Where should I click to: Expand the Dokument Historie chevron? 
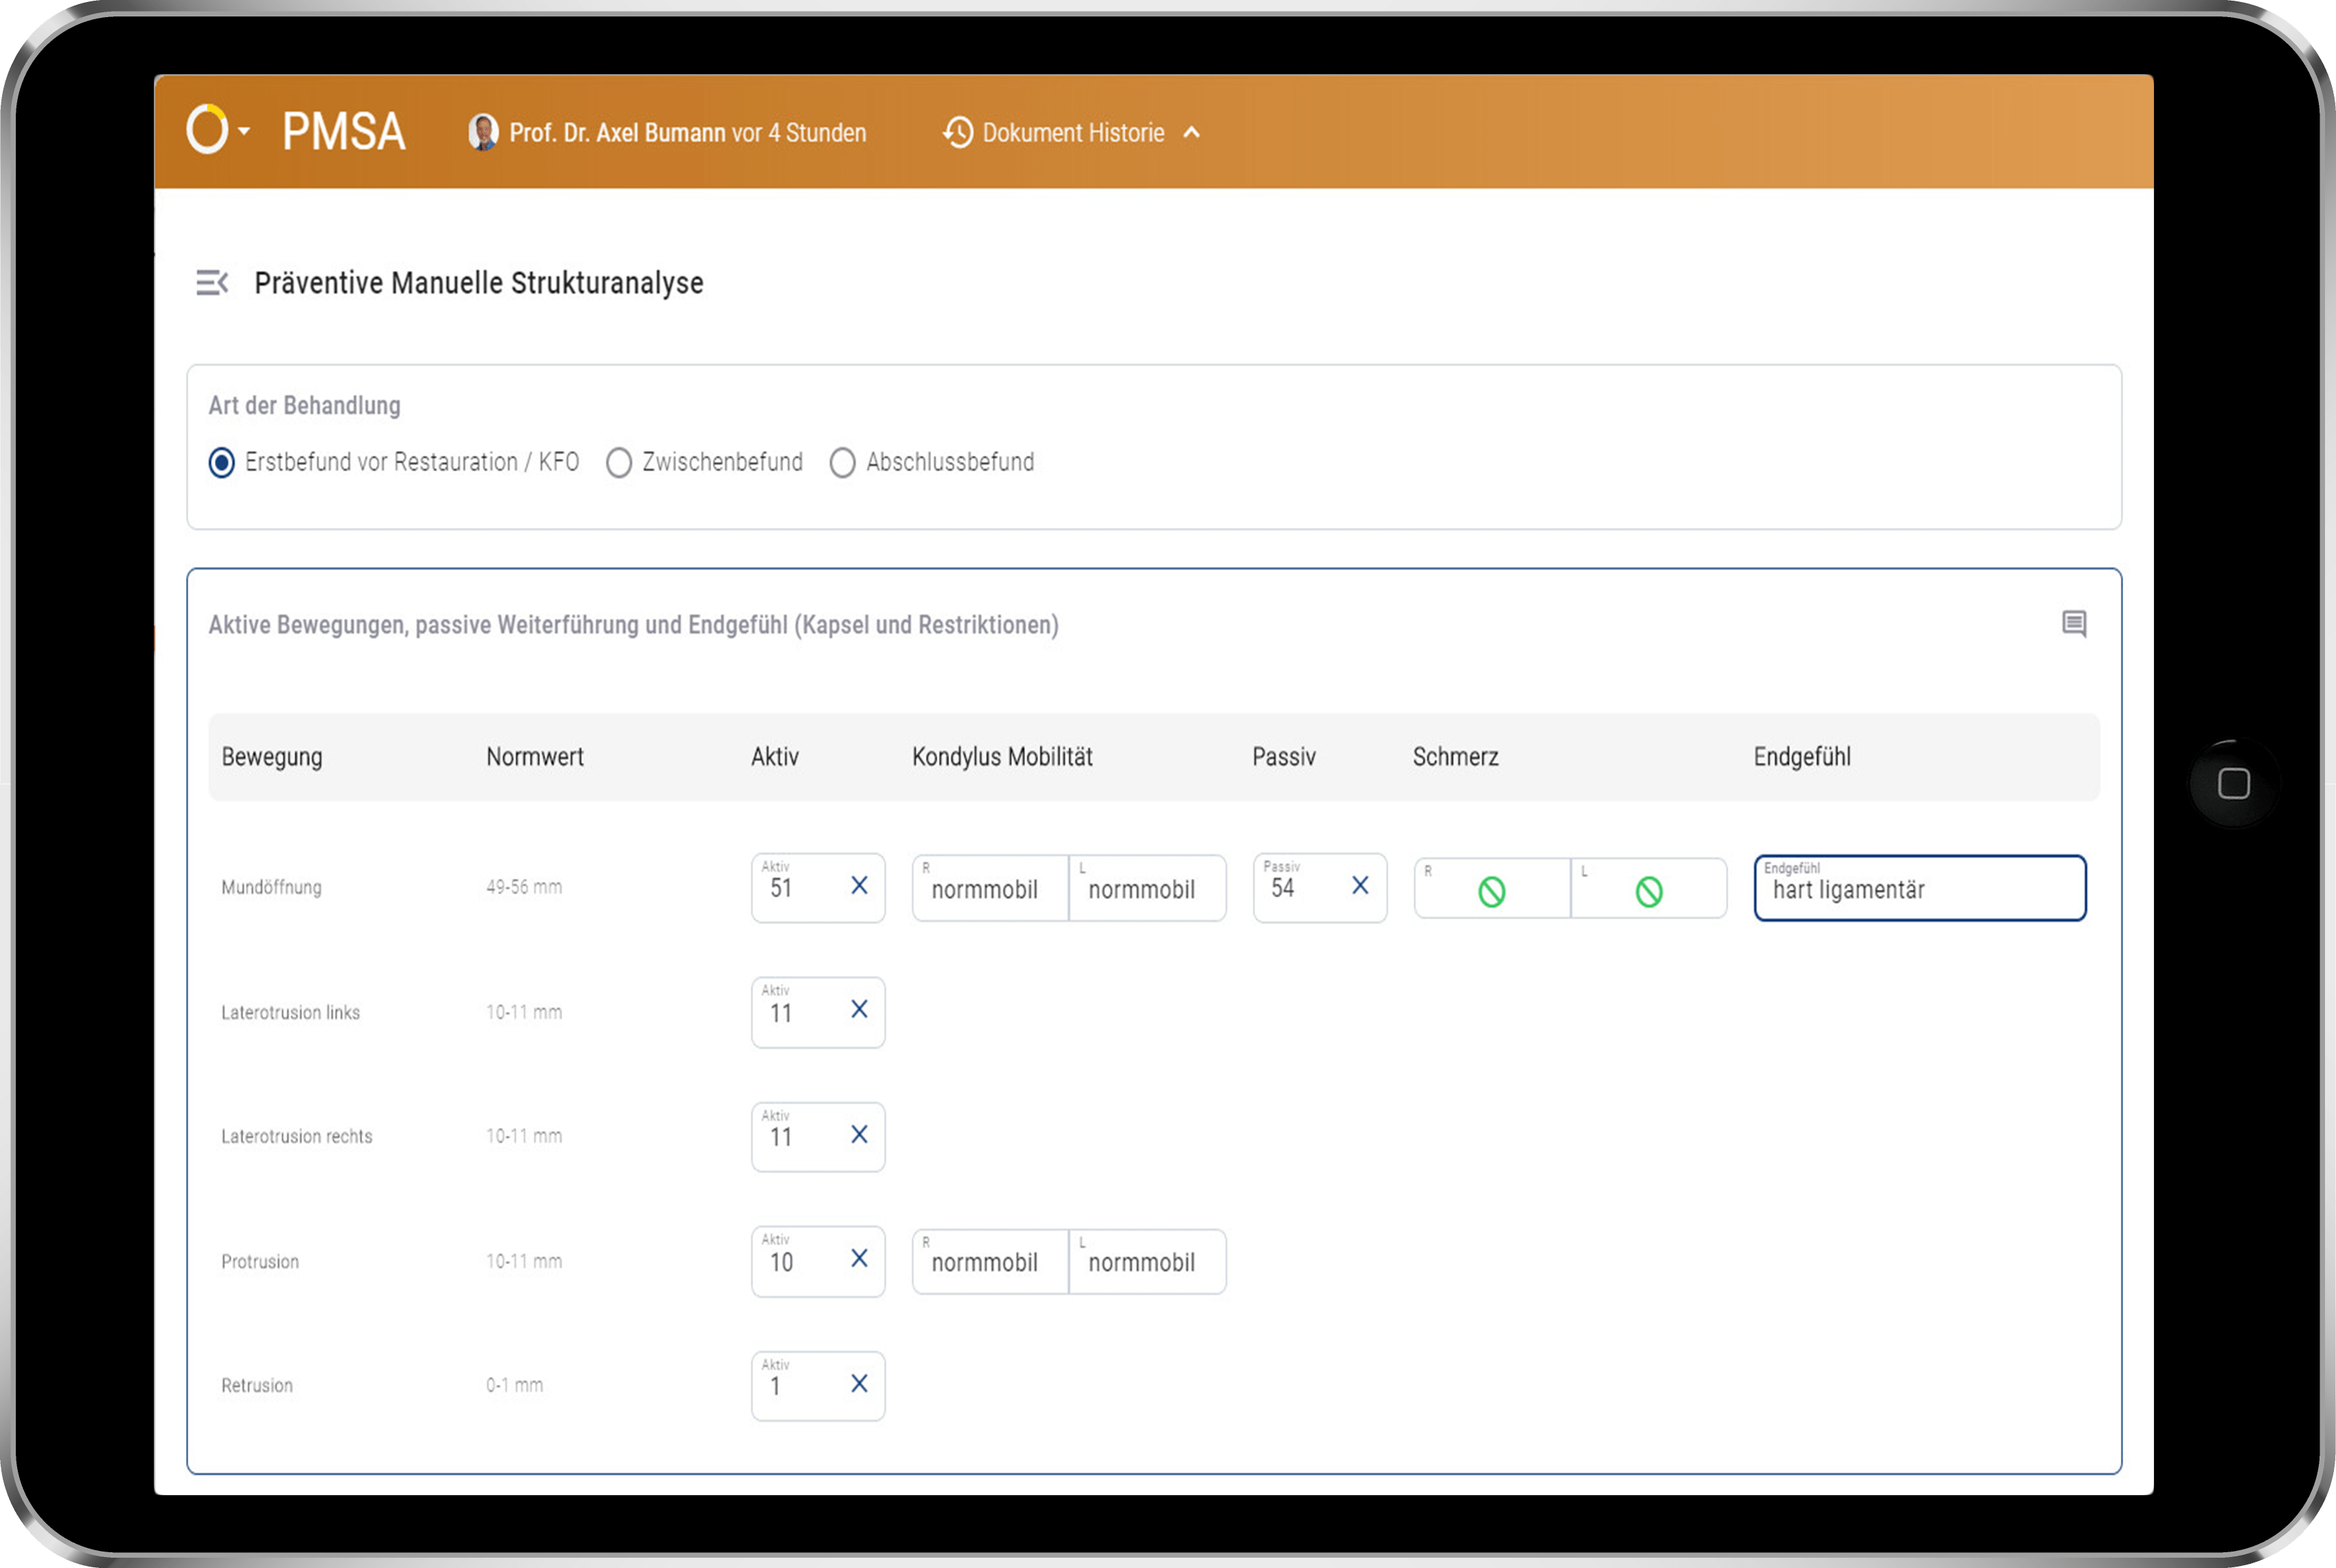pos(1191,133)
